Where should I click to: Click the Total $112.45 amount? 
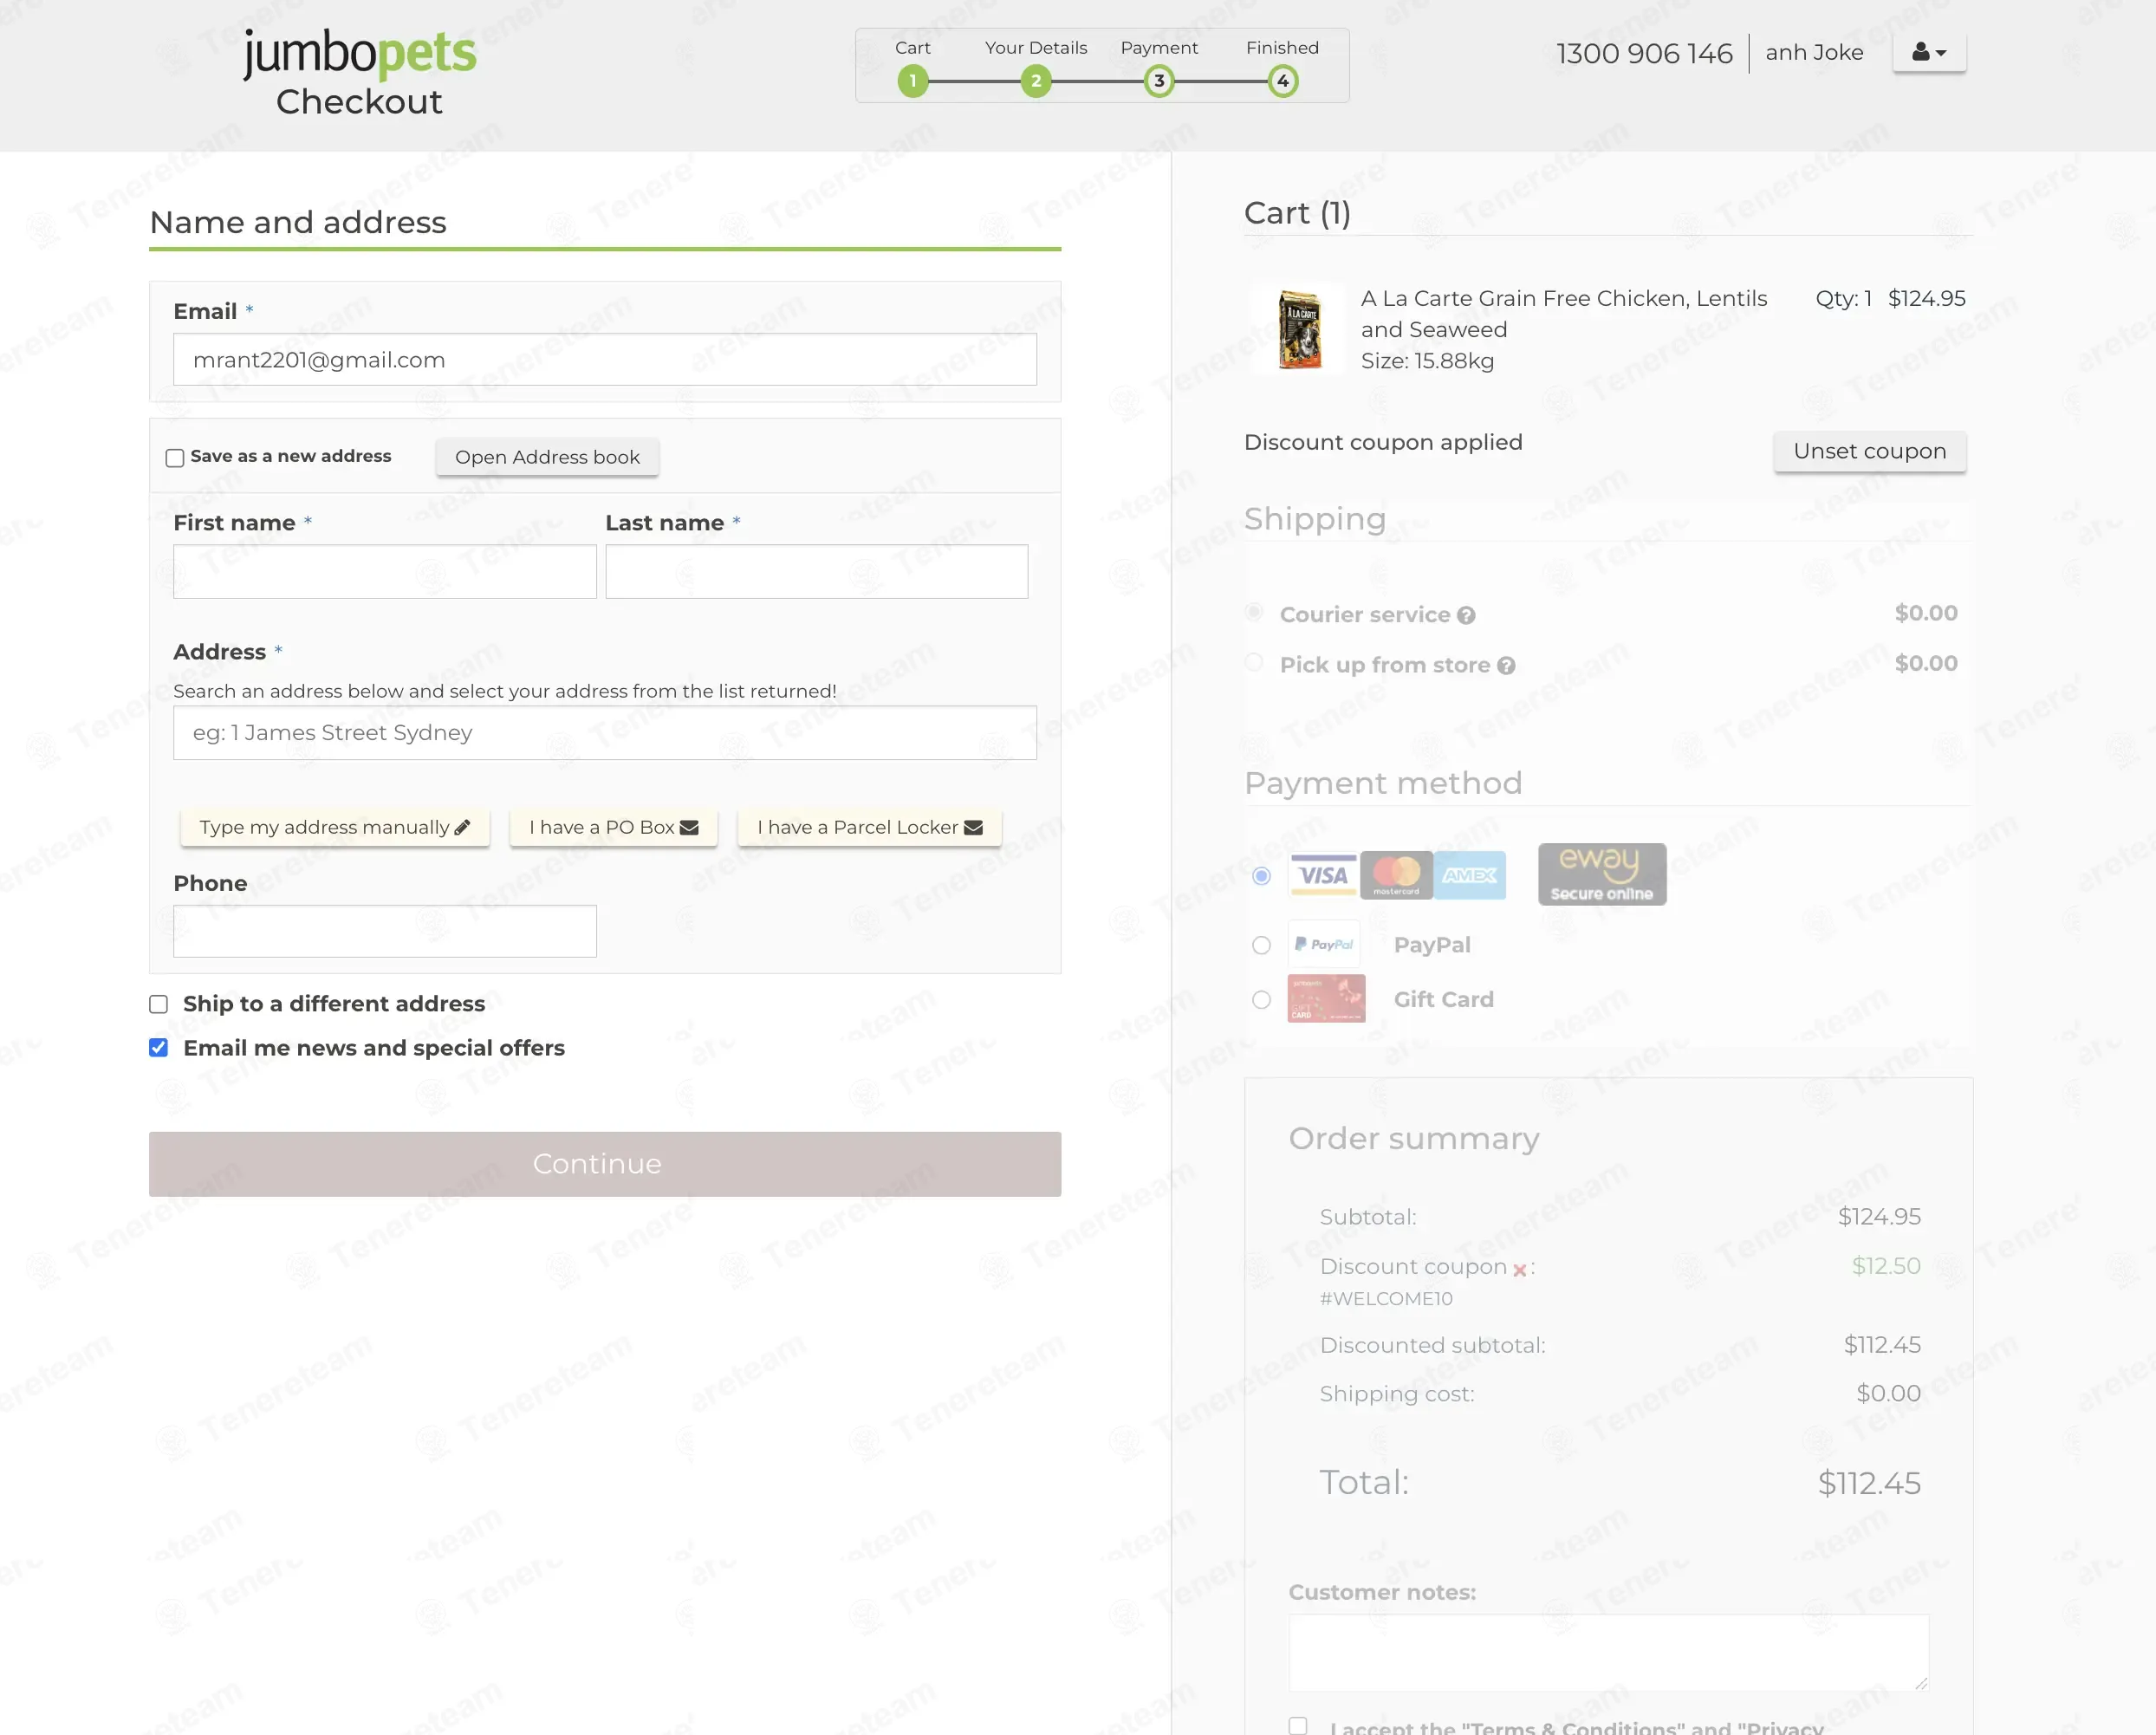[x=1869, y=1483]
